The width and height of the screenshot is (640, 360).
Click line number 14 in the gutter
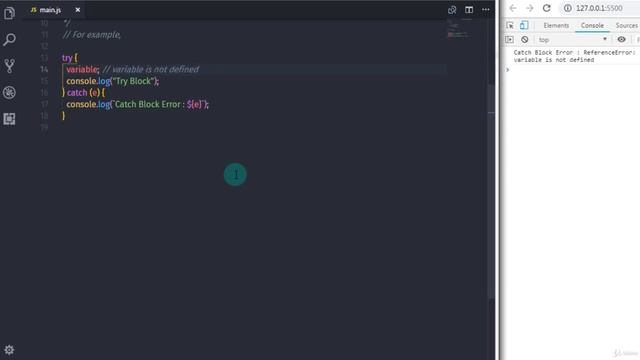(x=44, y=69)
